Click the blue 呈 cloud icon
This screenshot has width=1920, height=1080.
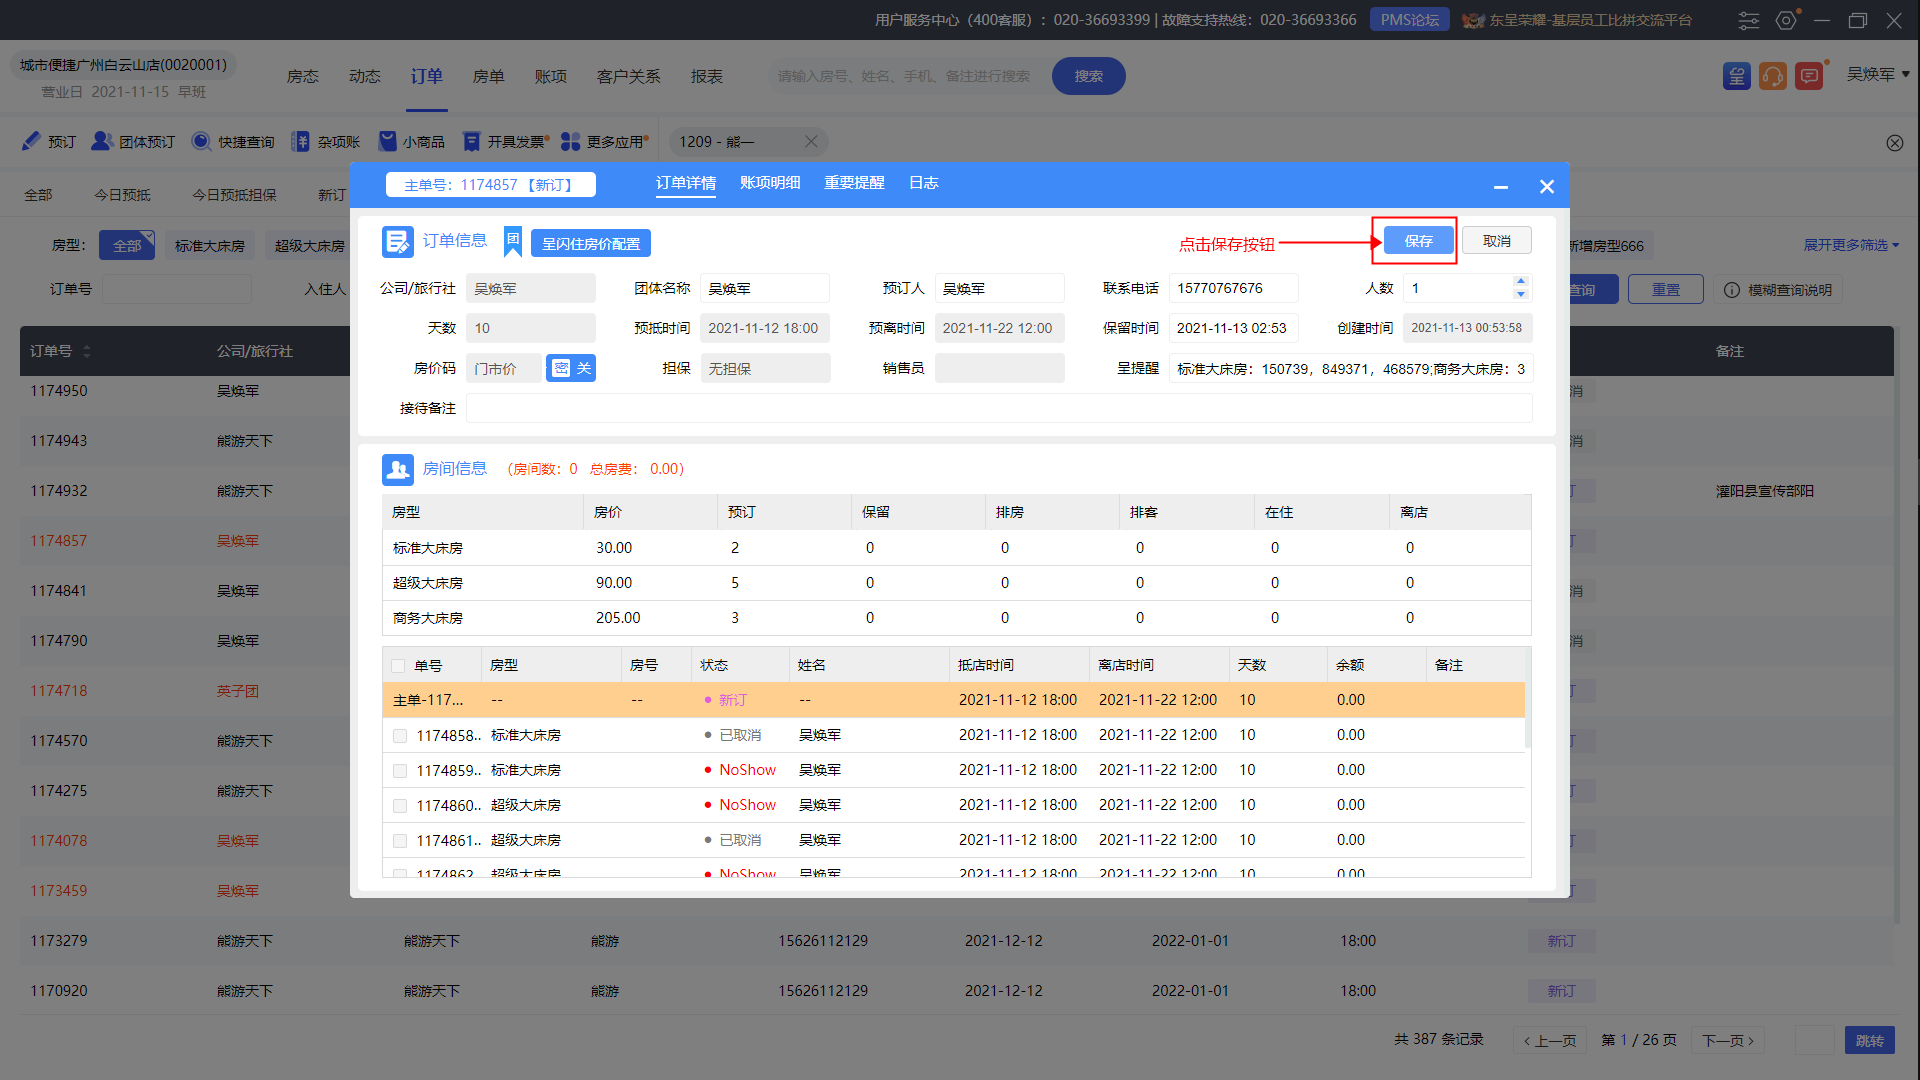point(1736,76)
